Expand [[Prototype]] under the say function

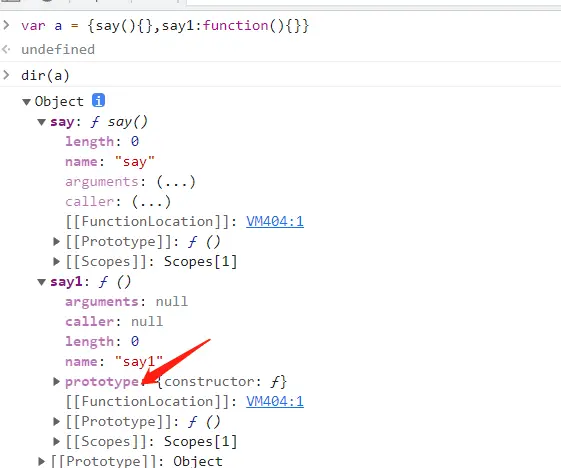pos(57,242)
